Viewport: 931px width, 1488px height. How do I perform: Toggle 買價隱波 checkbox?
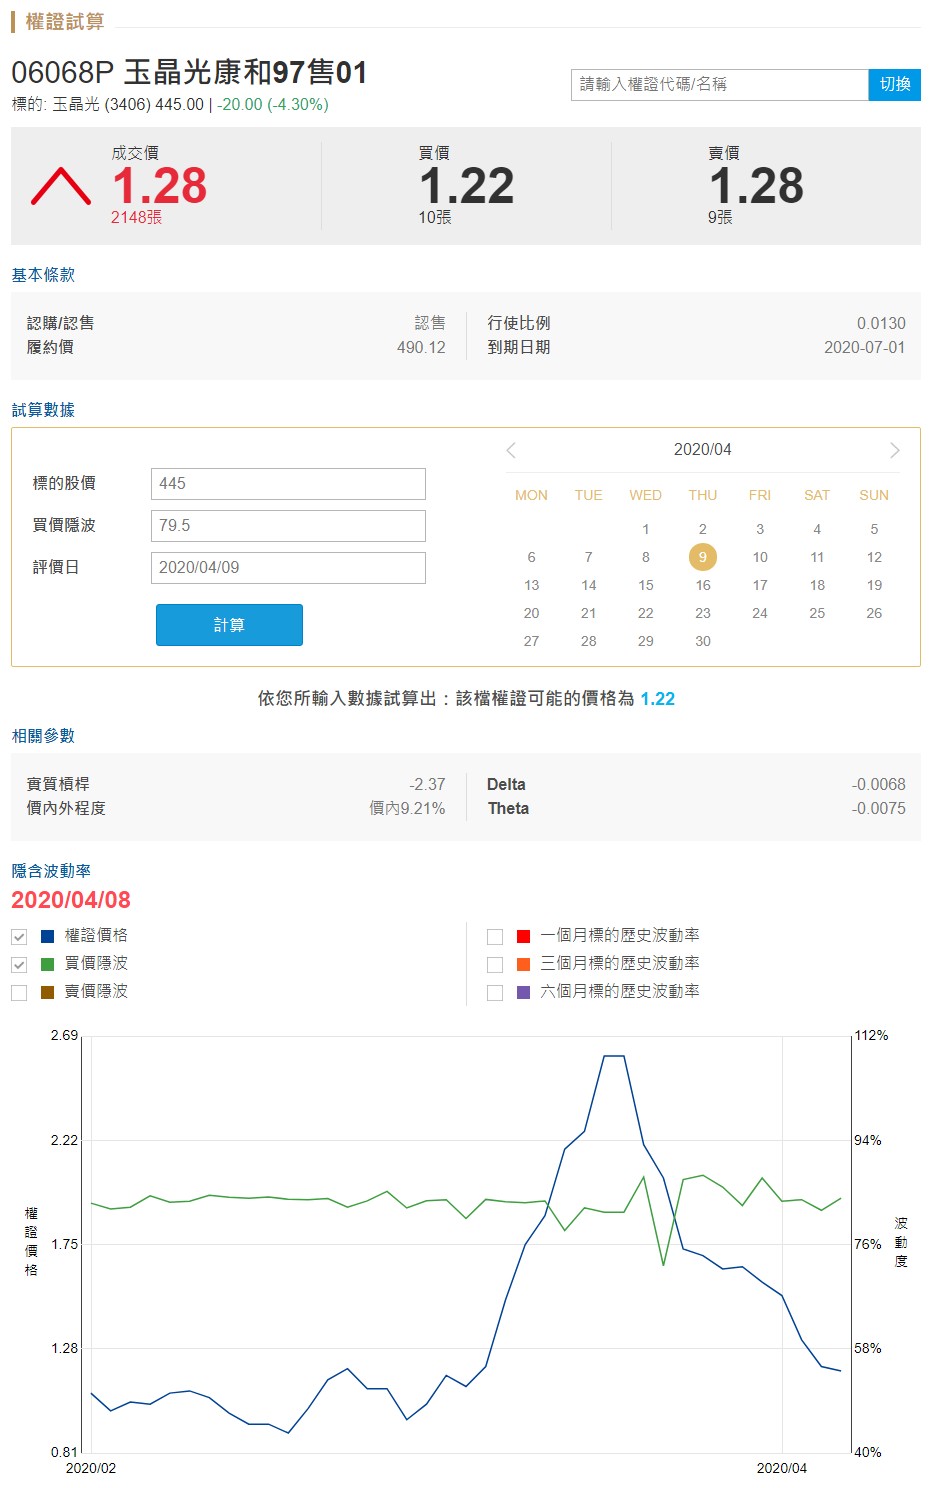pyautogui.click(x=19, y=965)
